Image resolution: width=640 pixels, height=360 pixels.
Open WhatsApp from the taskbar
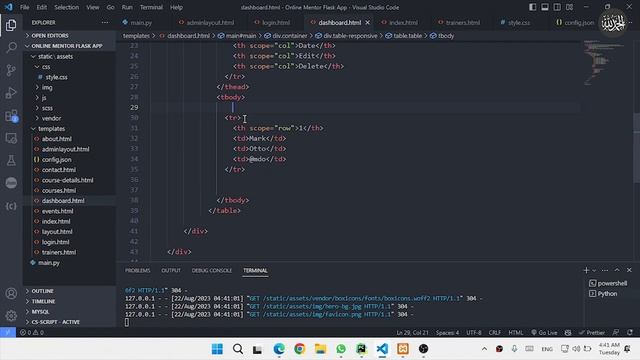tap(341, 349)
